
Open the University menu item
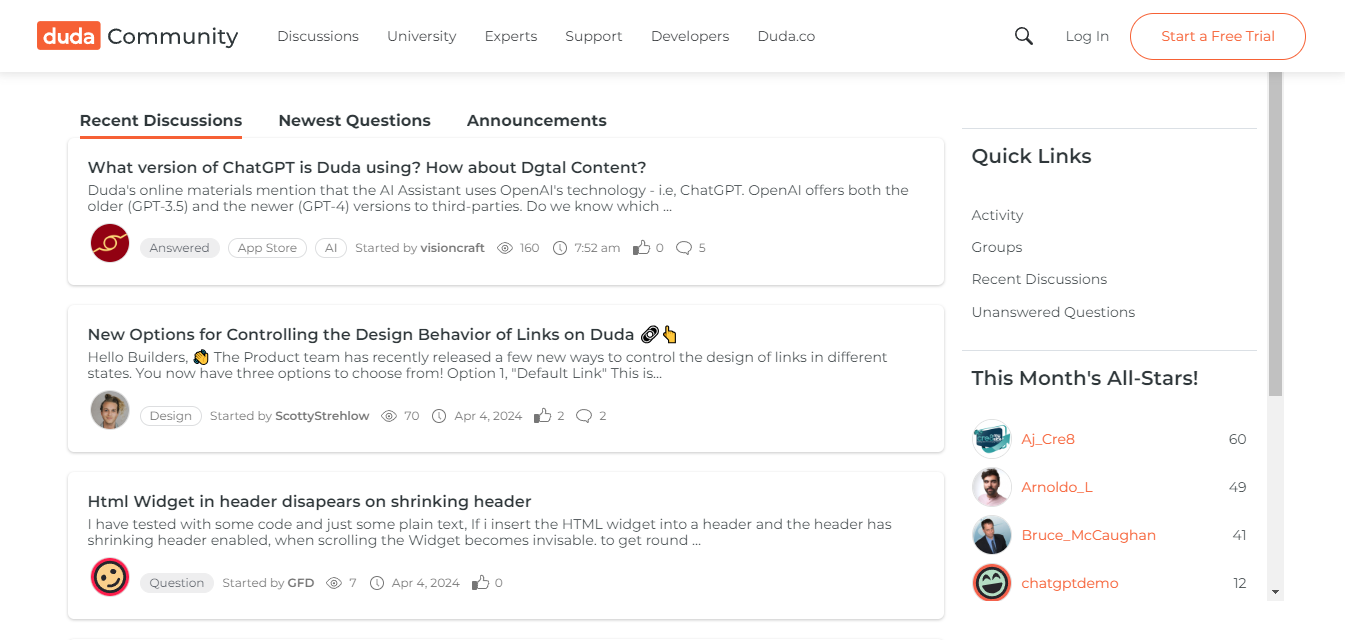tap(421, 36)
